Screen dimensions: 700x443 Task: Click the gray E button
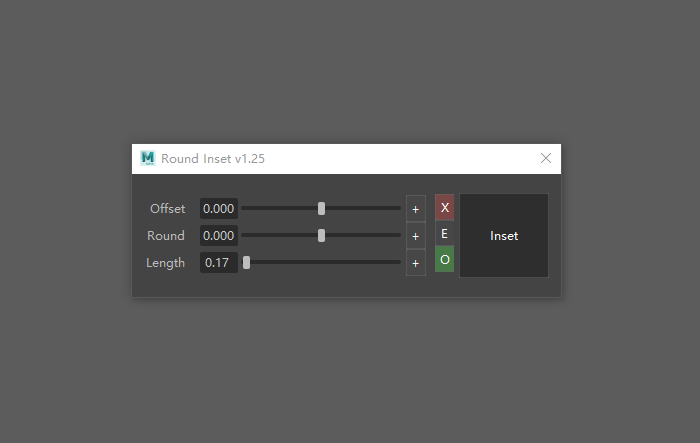(445, 233)
